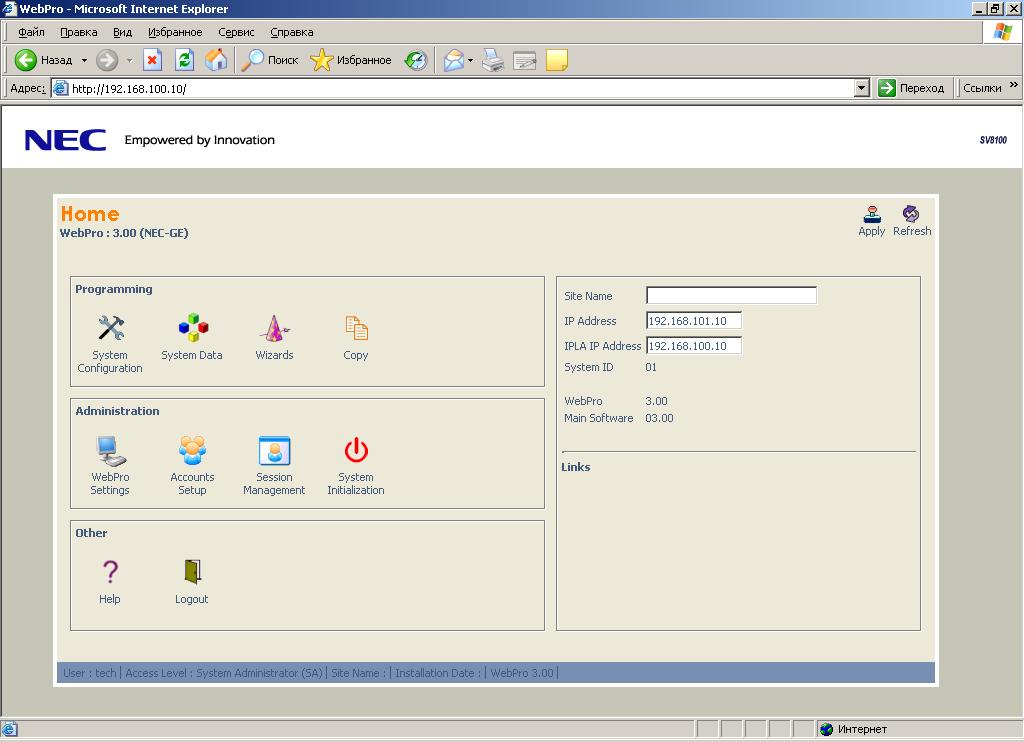The image size is (1024, 742).
Task: Click the yellow note toolbar icon
Action: coord(556,60)
